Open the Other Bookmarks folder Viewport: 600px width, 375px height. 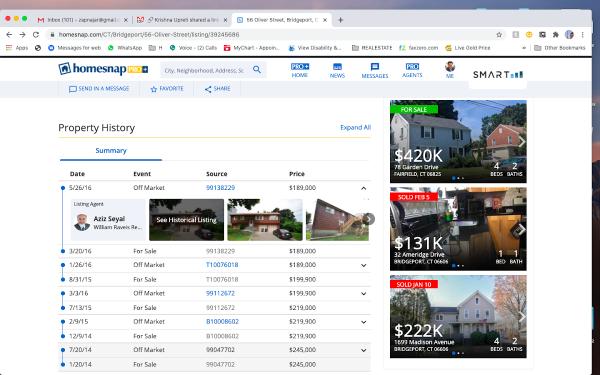pyautogui.click(x=560, y=48)
